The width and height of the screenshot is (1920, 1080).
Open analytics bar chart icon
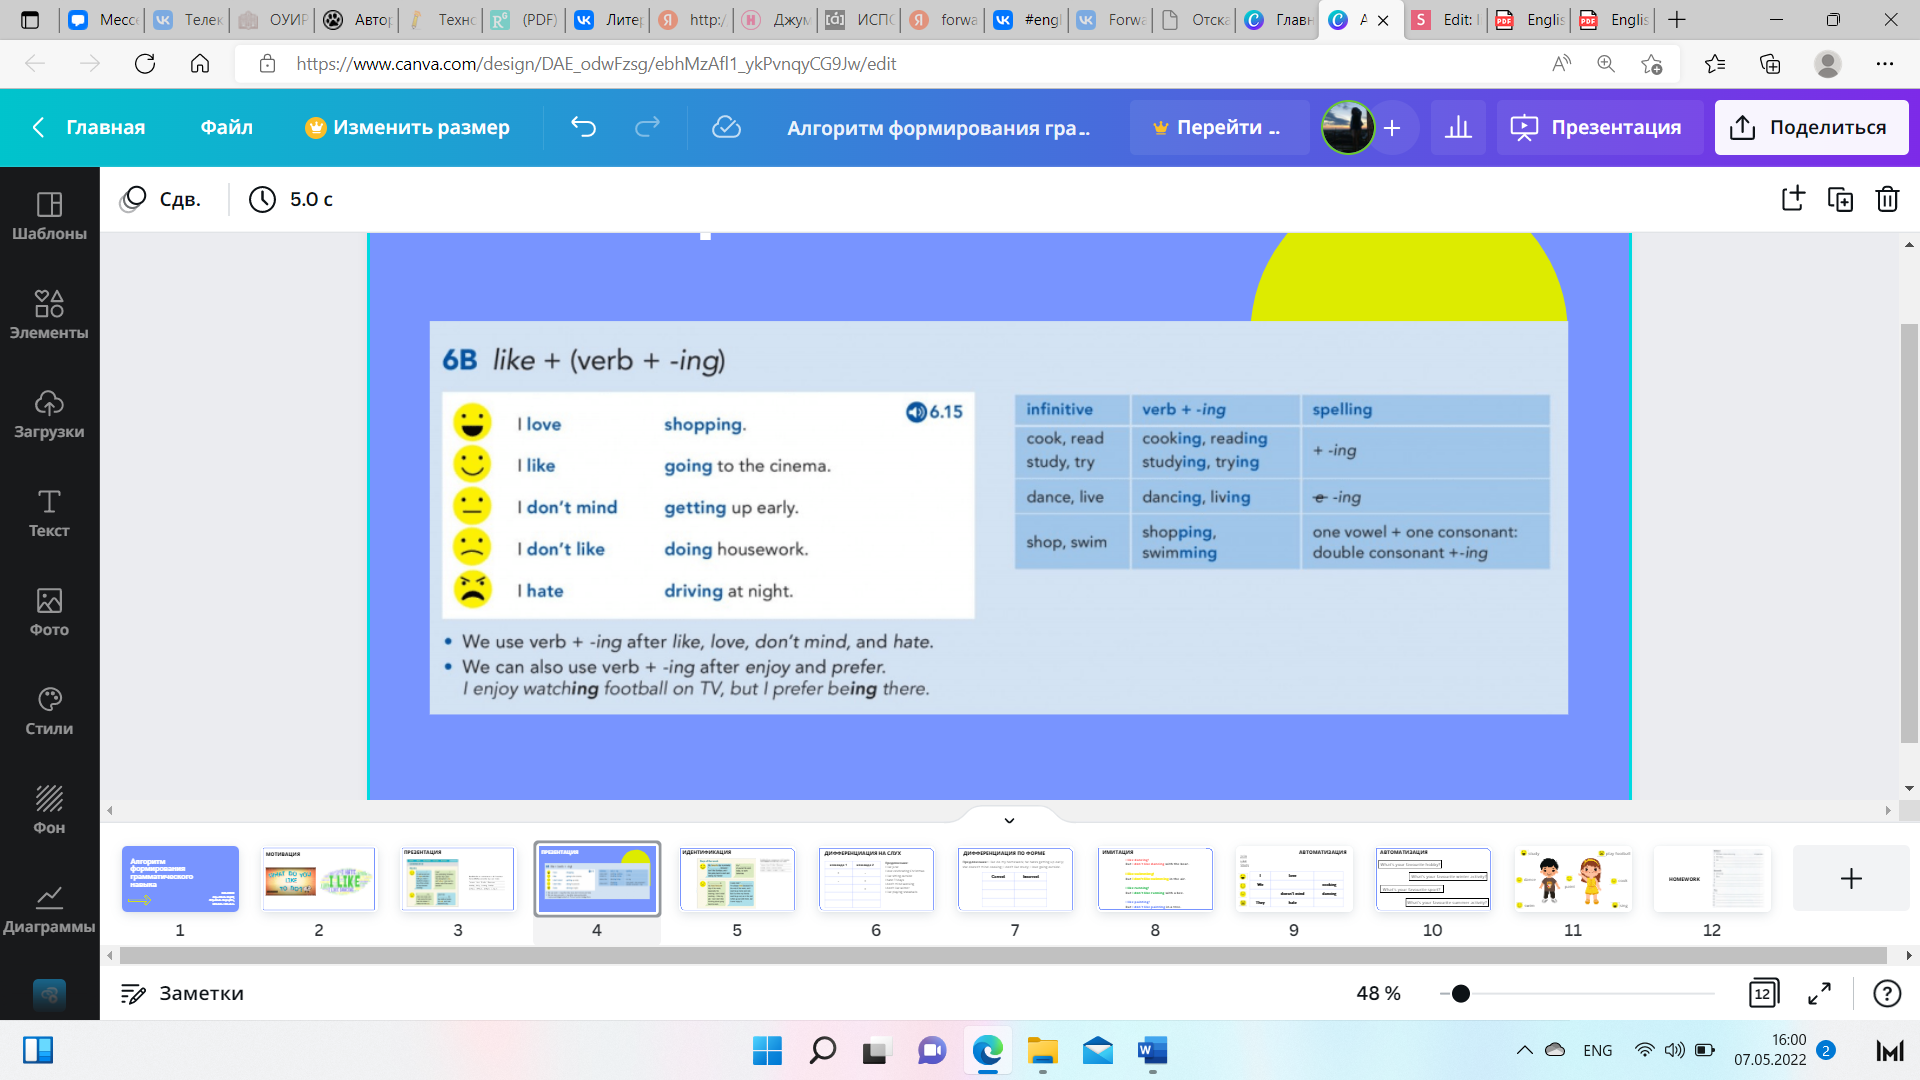(x=1458, y=127)
